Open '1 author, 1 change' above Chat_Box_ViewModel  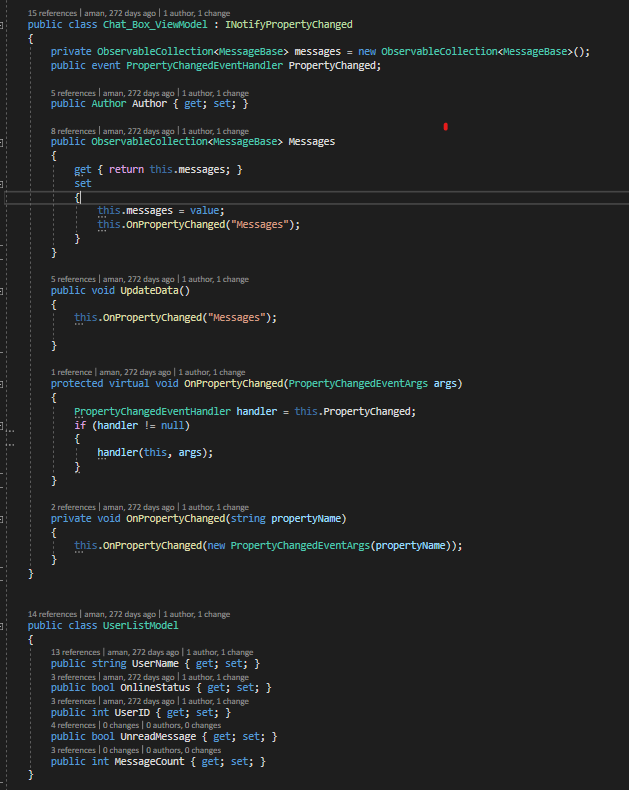point(197,13)
